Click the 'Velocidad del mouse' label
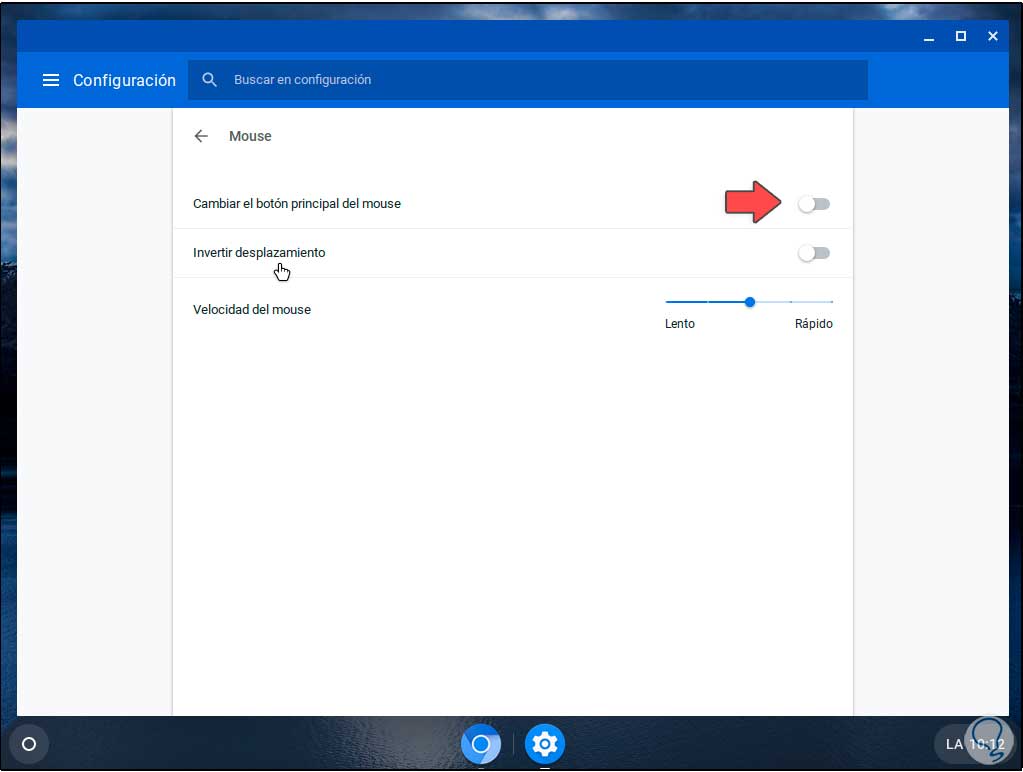 [252, 309]
